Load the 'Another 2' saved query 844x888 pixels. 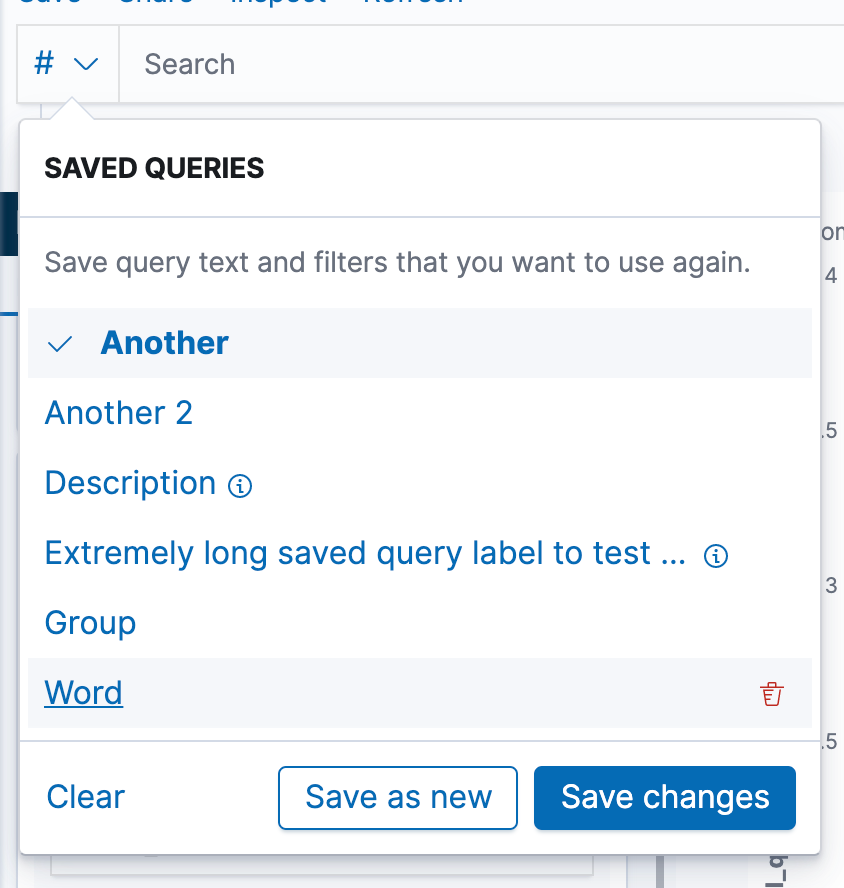[119, 413]
